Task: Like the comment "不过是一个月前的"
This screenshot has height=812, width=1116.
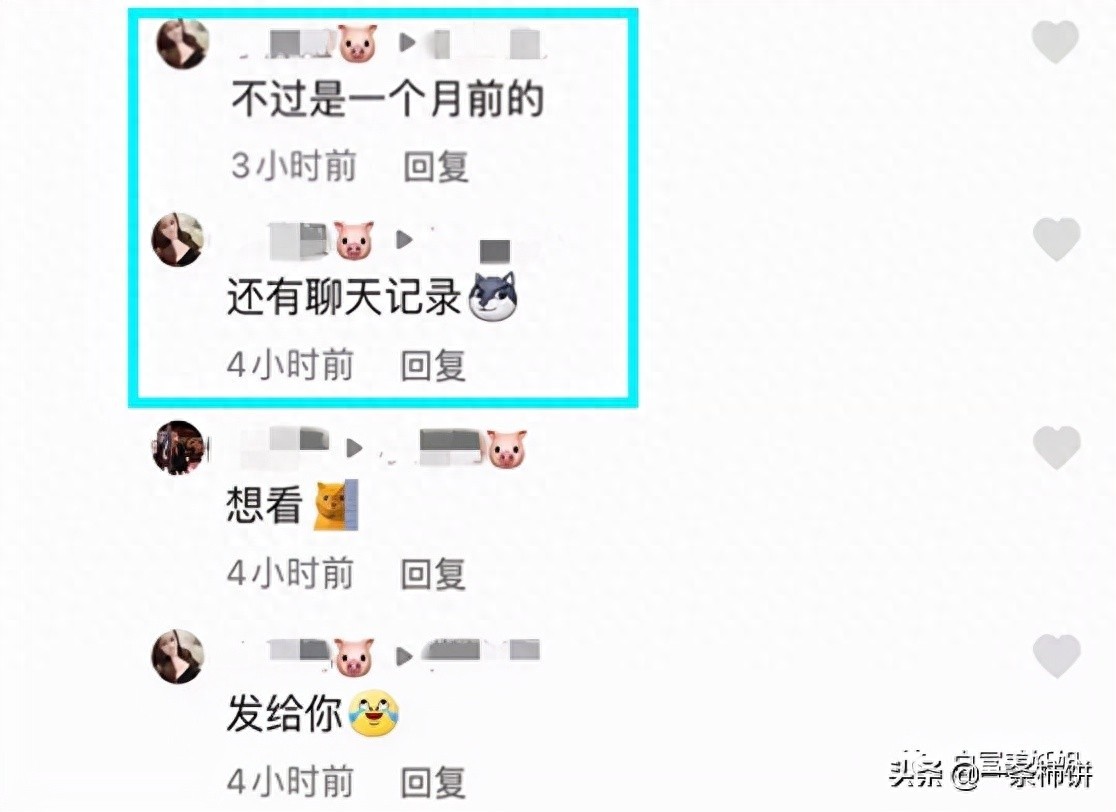Action: (1056, 41)
